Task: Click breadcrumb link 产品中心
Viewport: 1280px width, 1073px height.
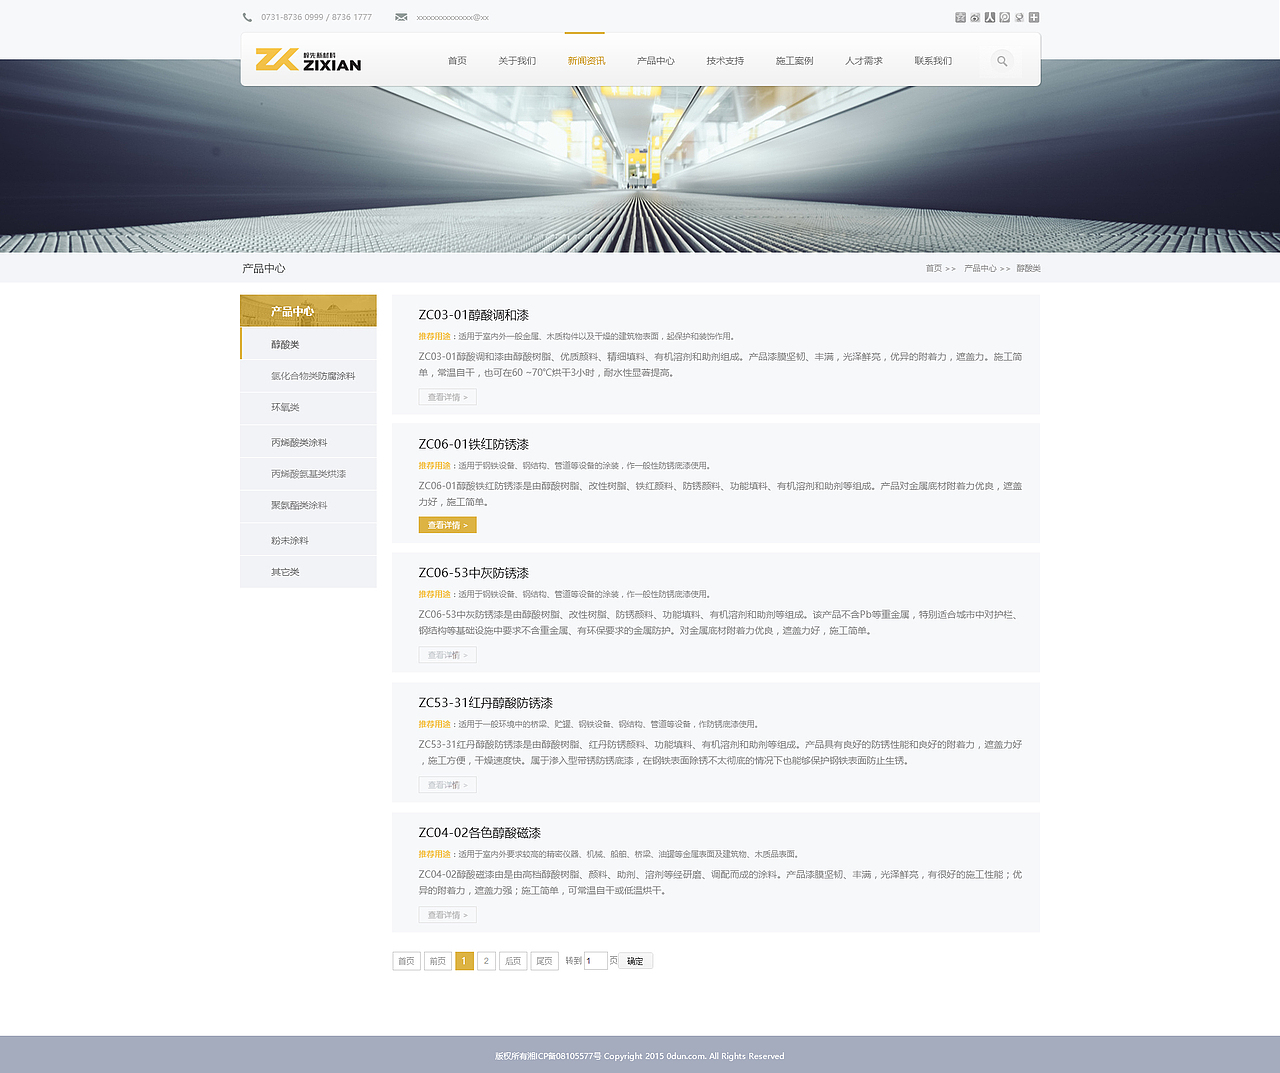Action: 980,268
